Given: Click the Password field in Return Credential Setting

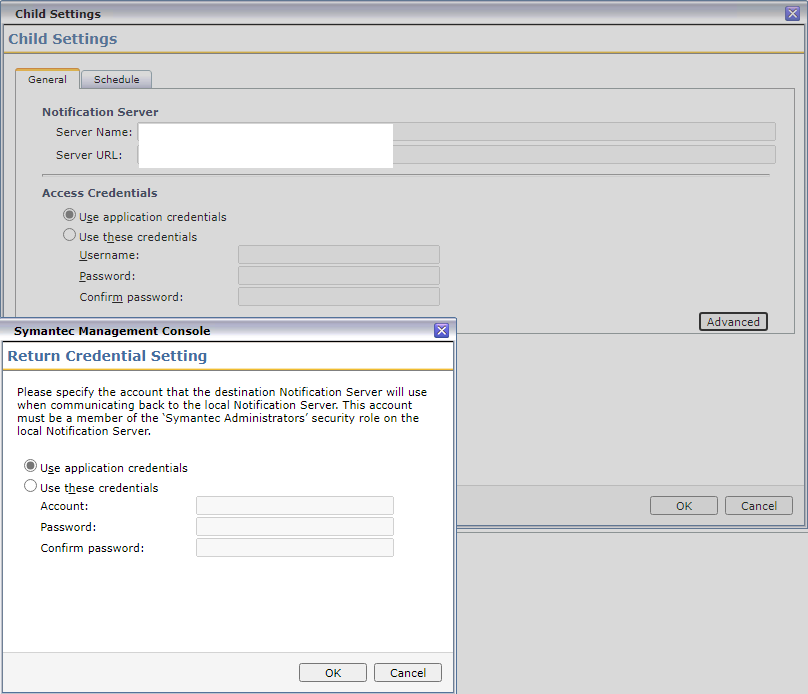Looking at the screenshot, I should [x=295, y=527].
